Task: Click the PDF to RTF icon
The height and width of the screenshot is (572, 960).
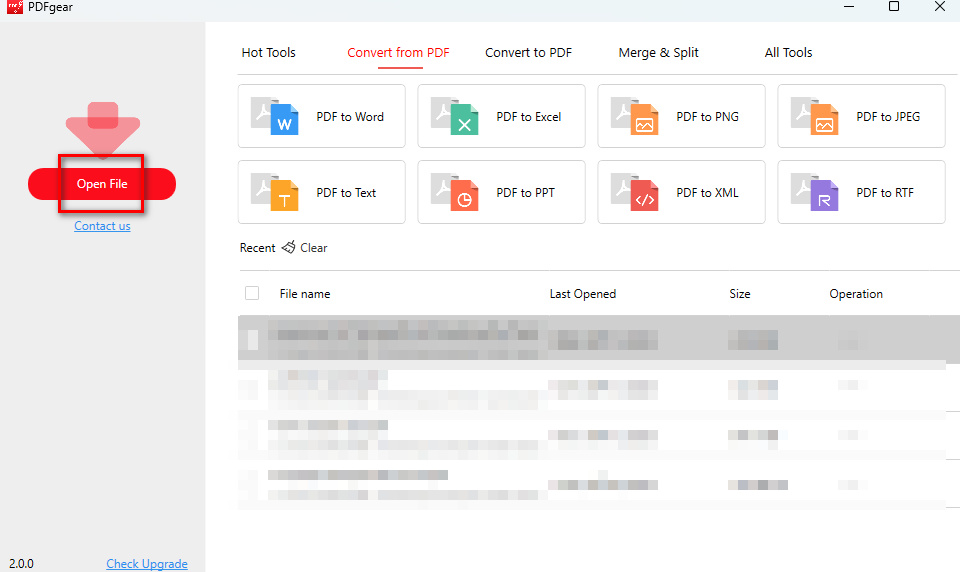Action: pos(814,192)
